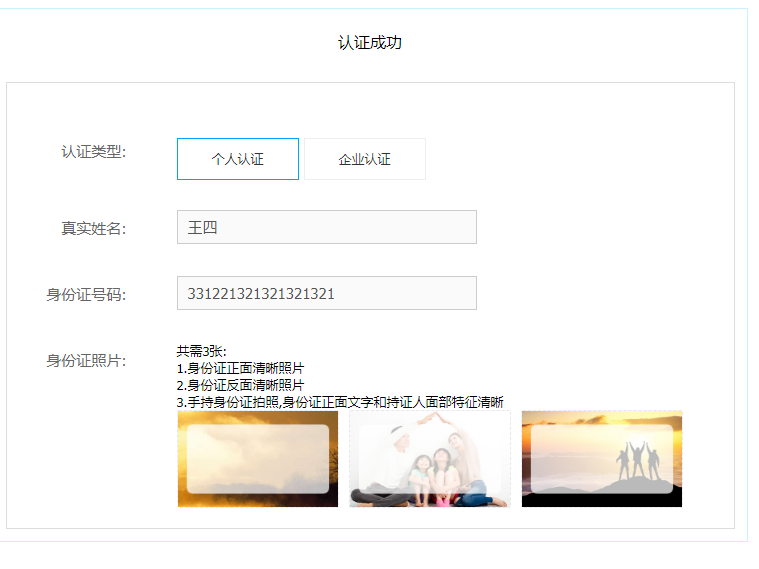Open the first ID photo with golden clouds
The image size is (759, 569).
[x=257, y=459]
